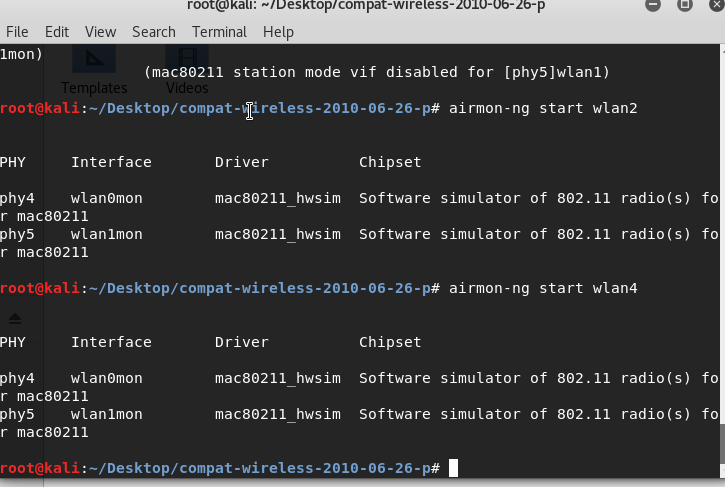The image size is (725, 487).
Task: Click the 'station mode vif disabled' message line
Action: tap(377, 72)
